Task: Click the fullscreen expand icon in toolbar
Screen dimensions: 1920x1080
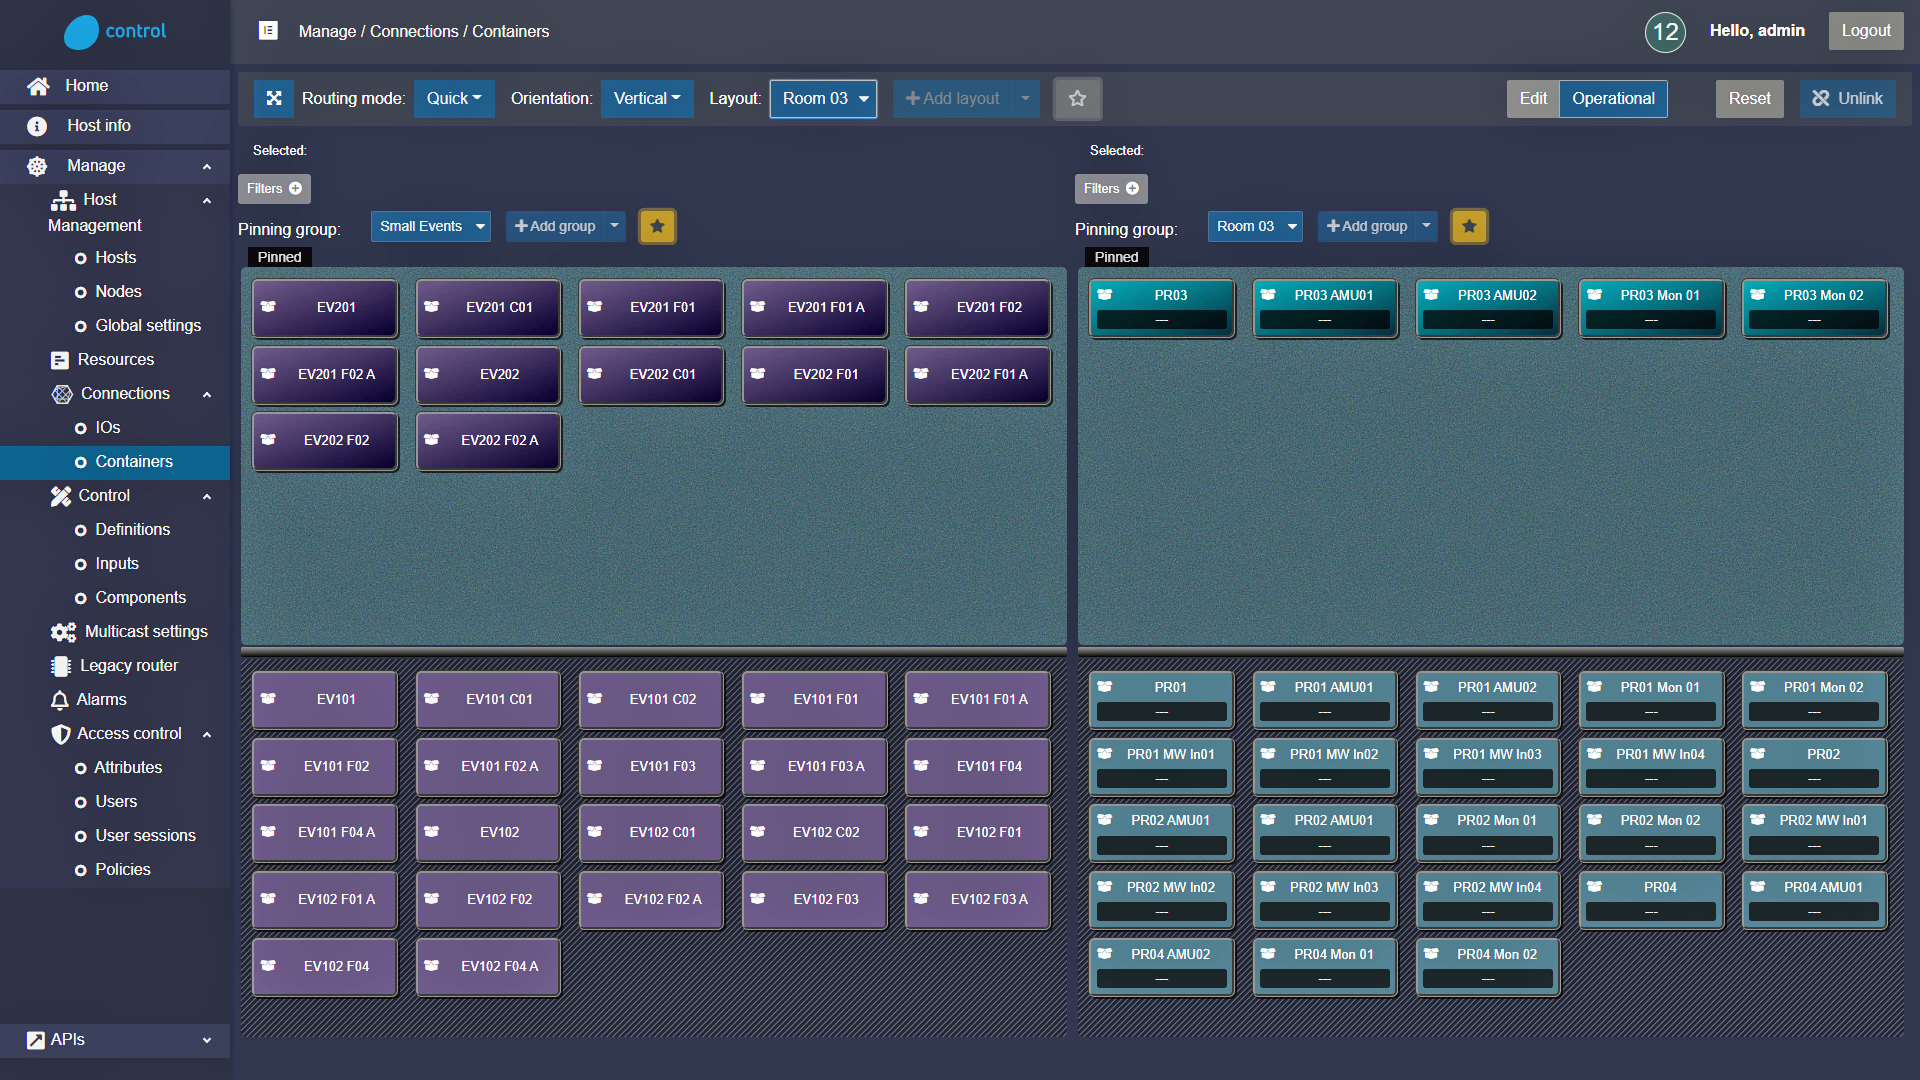Action: (273, 98)
